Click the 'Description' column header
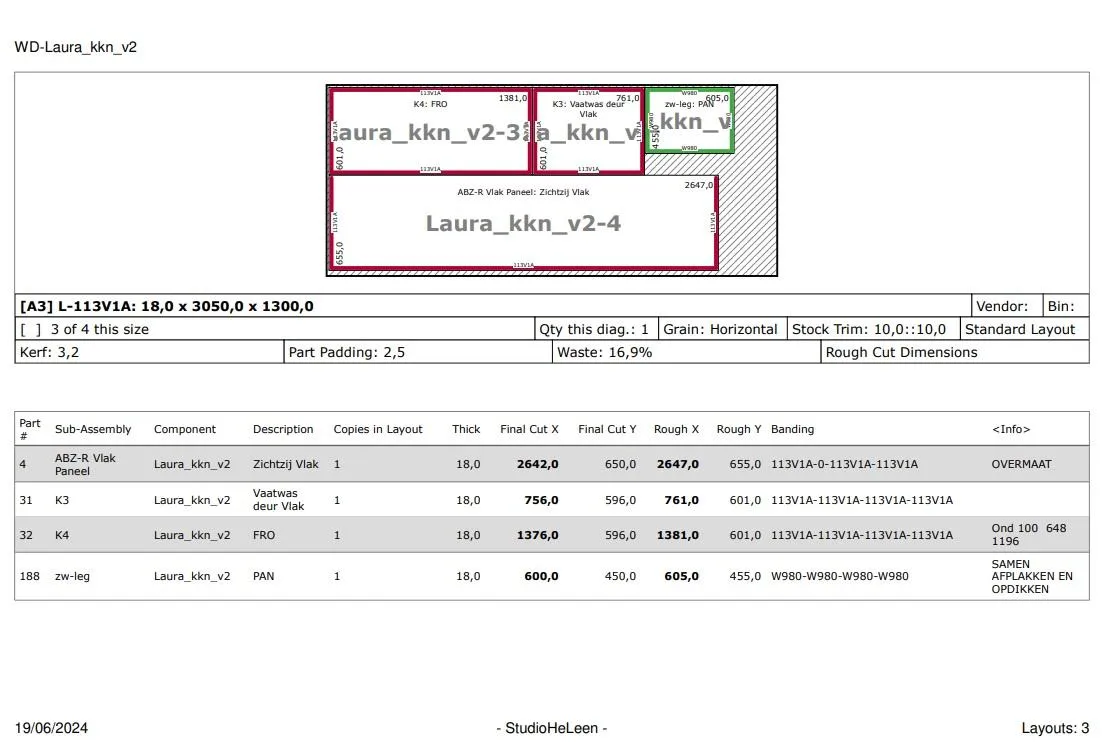Viewport: 1102px width, 752px height. [x=283, y=429]
